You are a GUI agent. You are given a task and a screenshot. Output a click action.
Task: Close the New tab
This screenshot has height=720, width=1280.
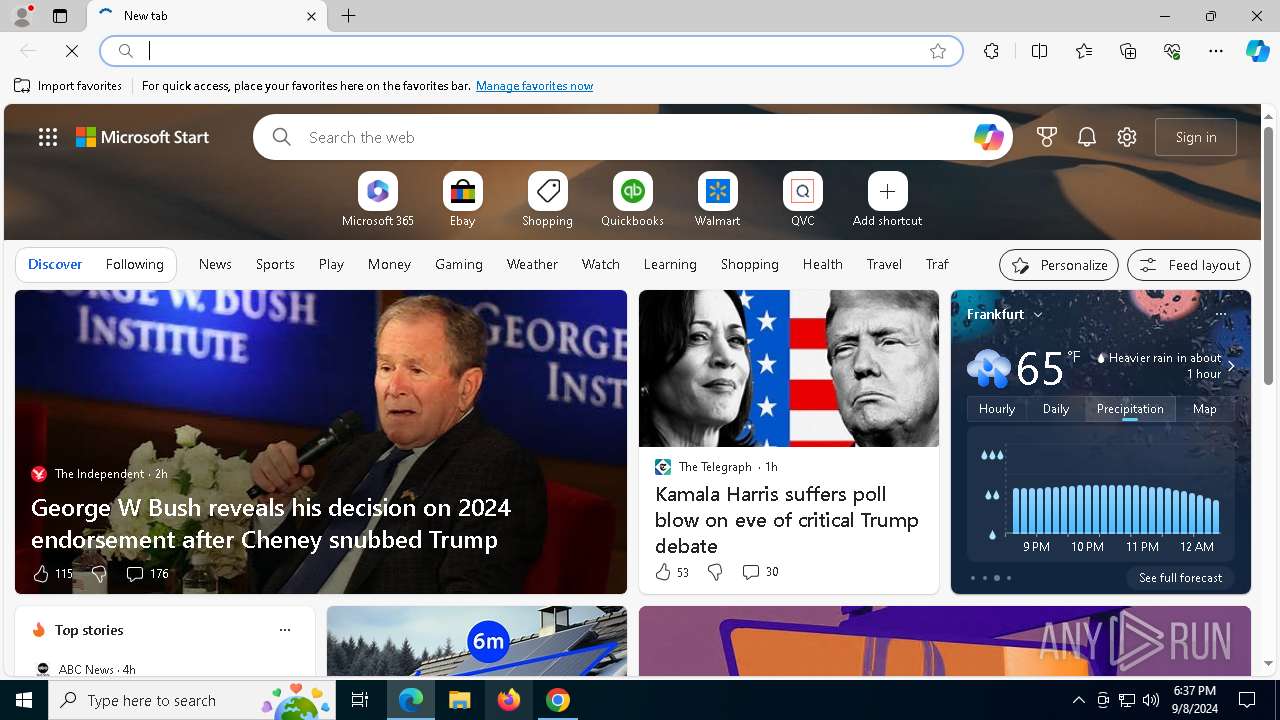pos(311,16)
